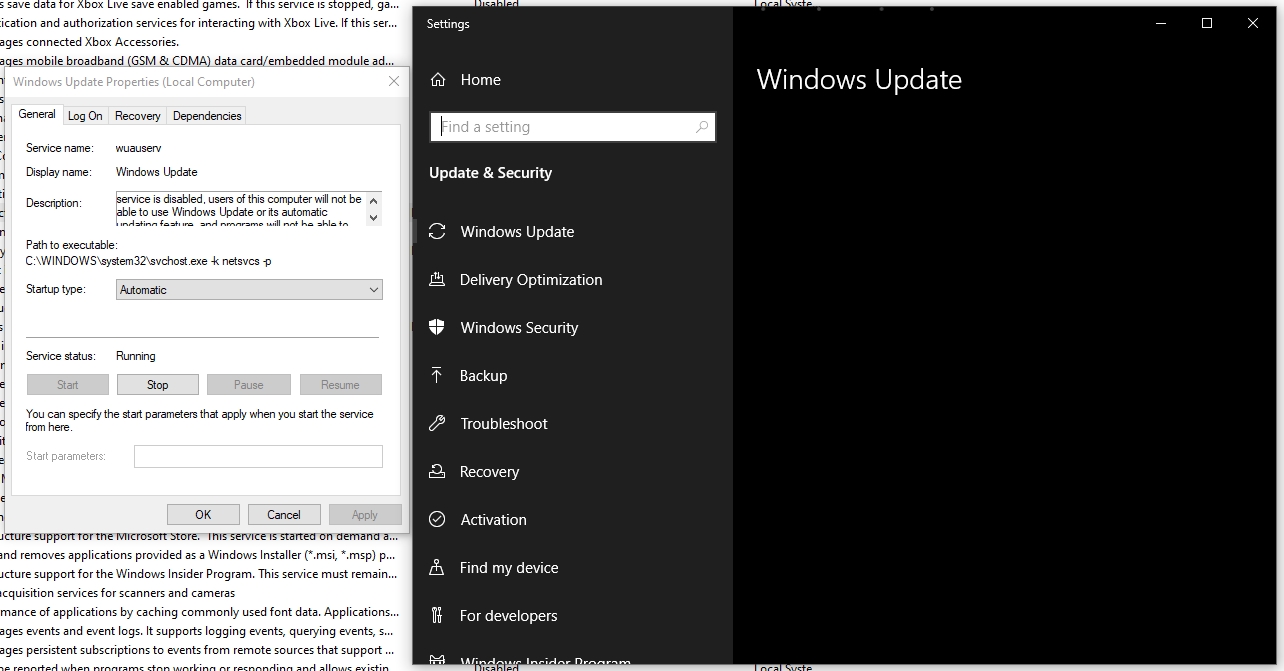Click the executable path C:\WINDOWS\system32\svchost.exe
Screen dimensions: 1284x671
click(148, 261)
